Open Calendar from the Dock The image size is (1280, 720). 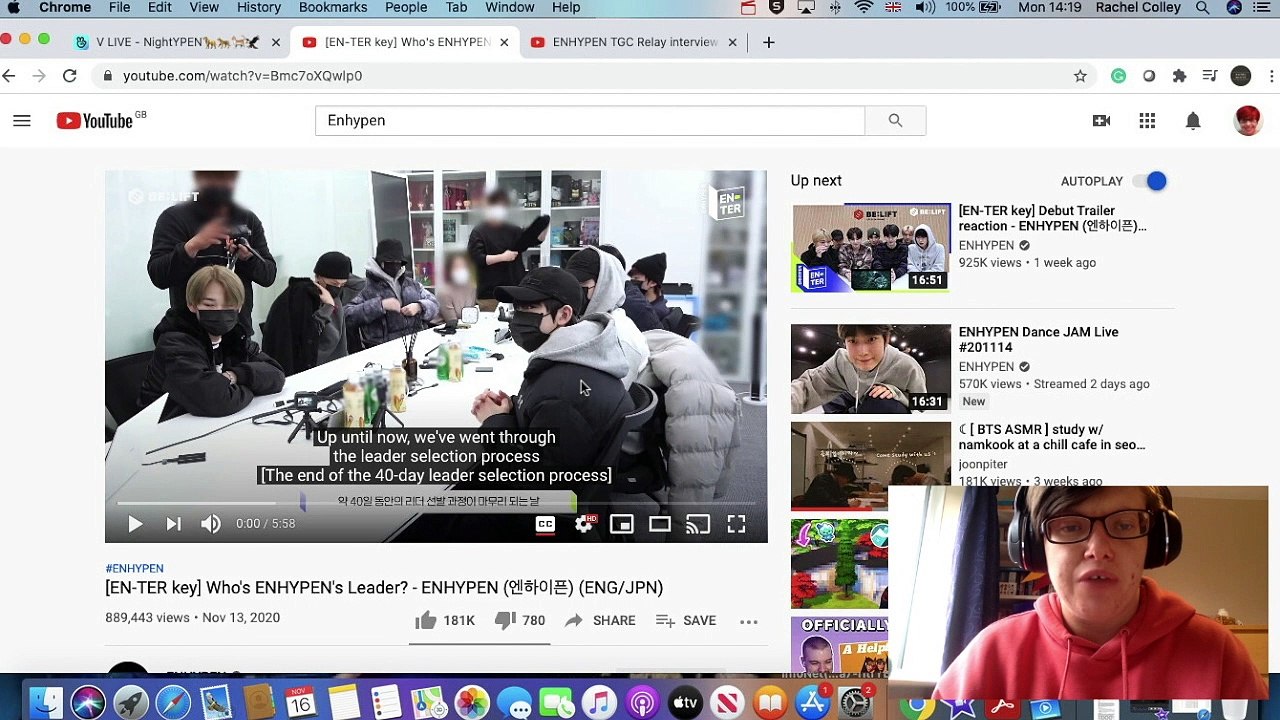300,702
